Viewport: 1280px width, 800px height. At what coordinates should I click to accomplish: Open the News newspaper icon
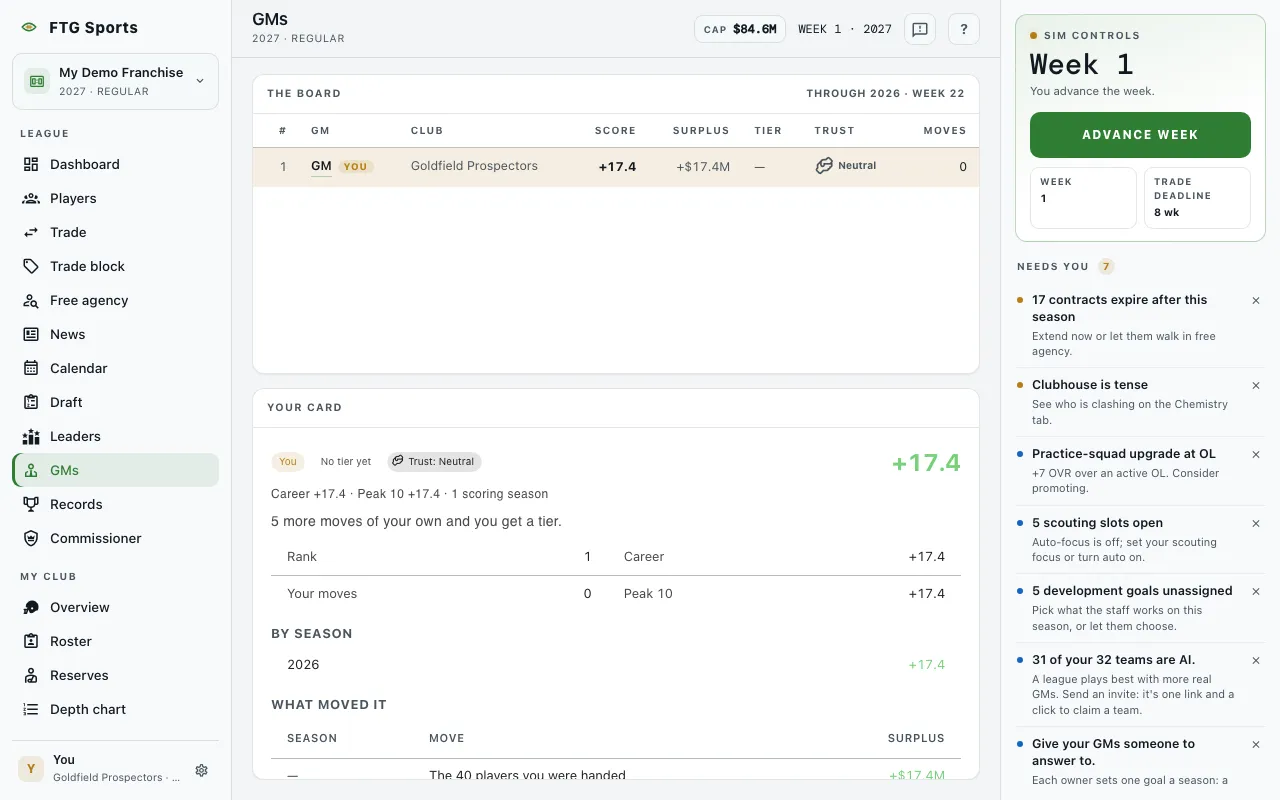pos(31,334)
